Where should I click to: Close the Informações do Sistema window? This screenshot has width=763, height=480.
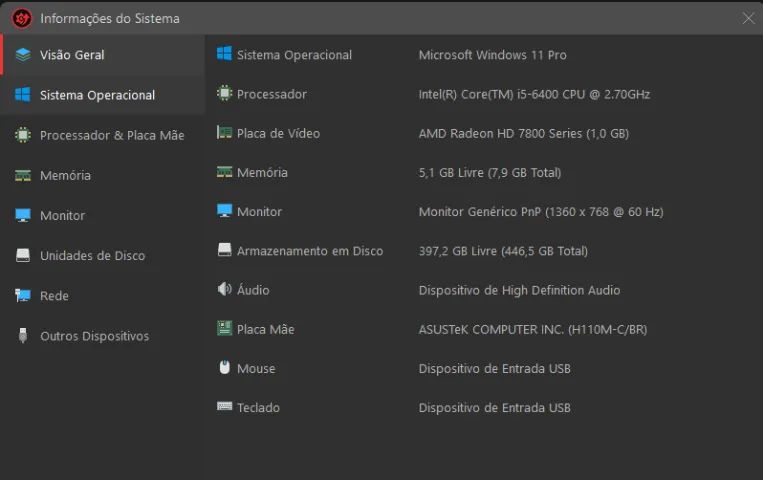coord(748,18)
